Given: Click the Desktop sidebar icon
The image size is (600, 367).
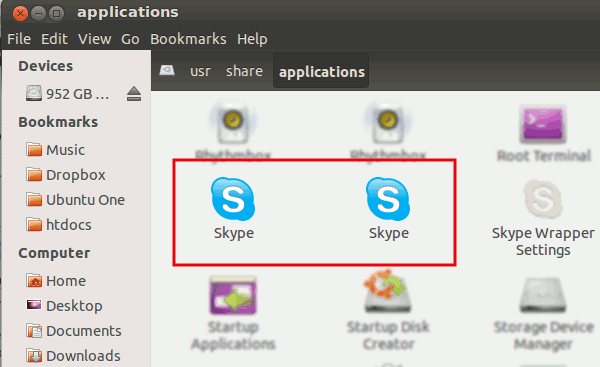Looking at the screenshot, I should [34, 305].
